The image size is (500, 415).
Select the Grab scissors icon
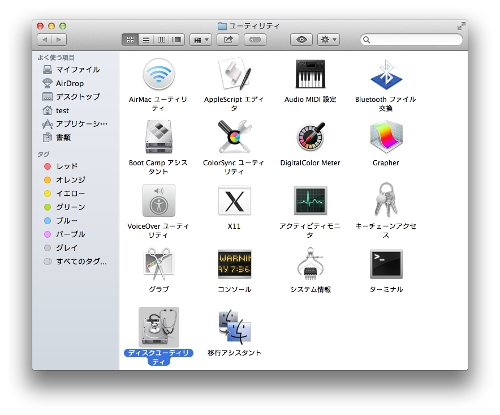(159, 264)
